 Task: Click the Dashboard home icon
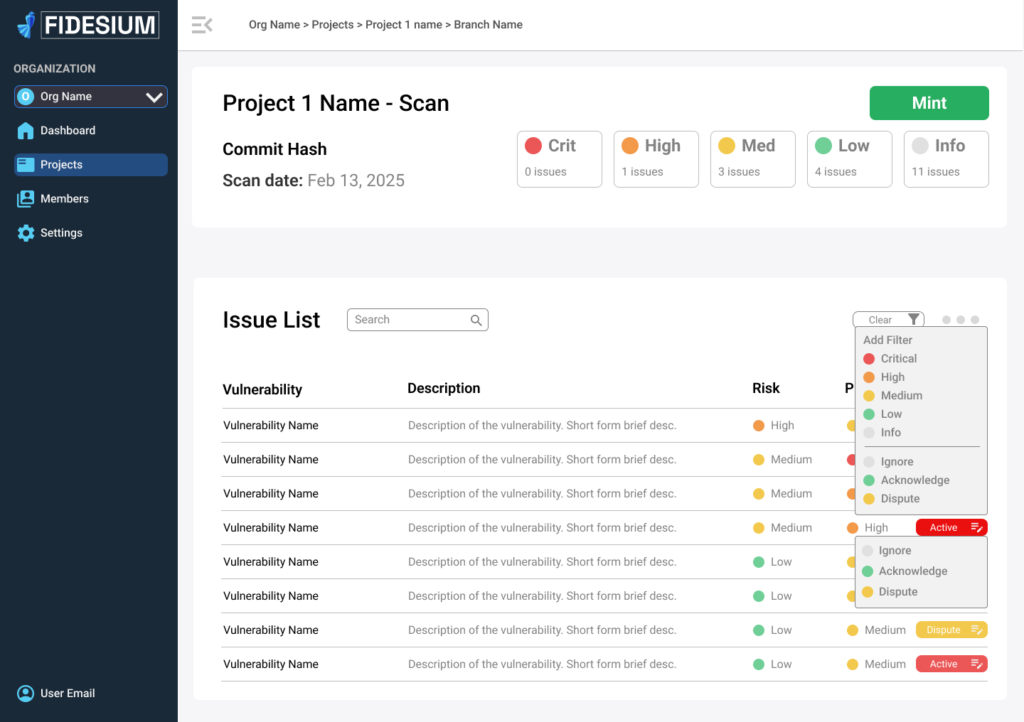25,131
